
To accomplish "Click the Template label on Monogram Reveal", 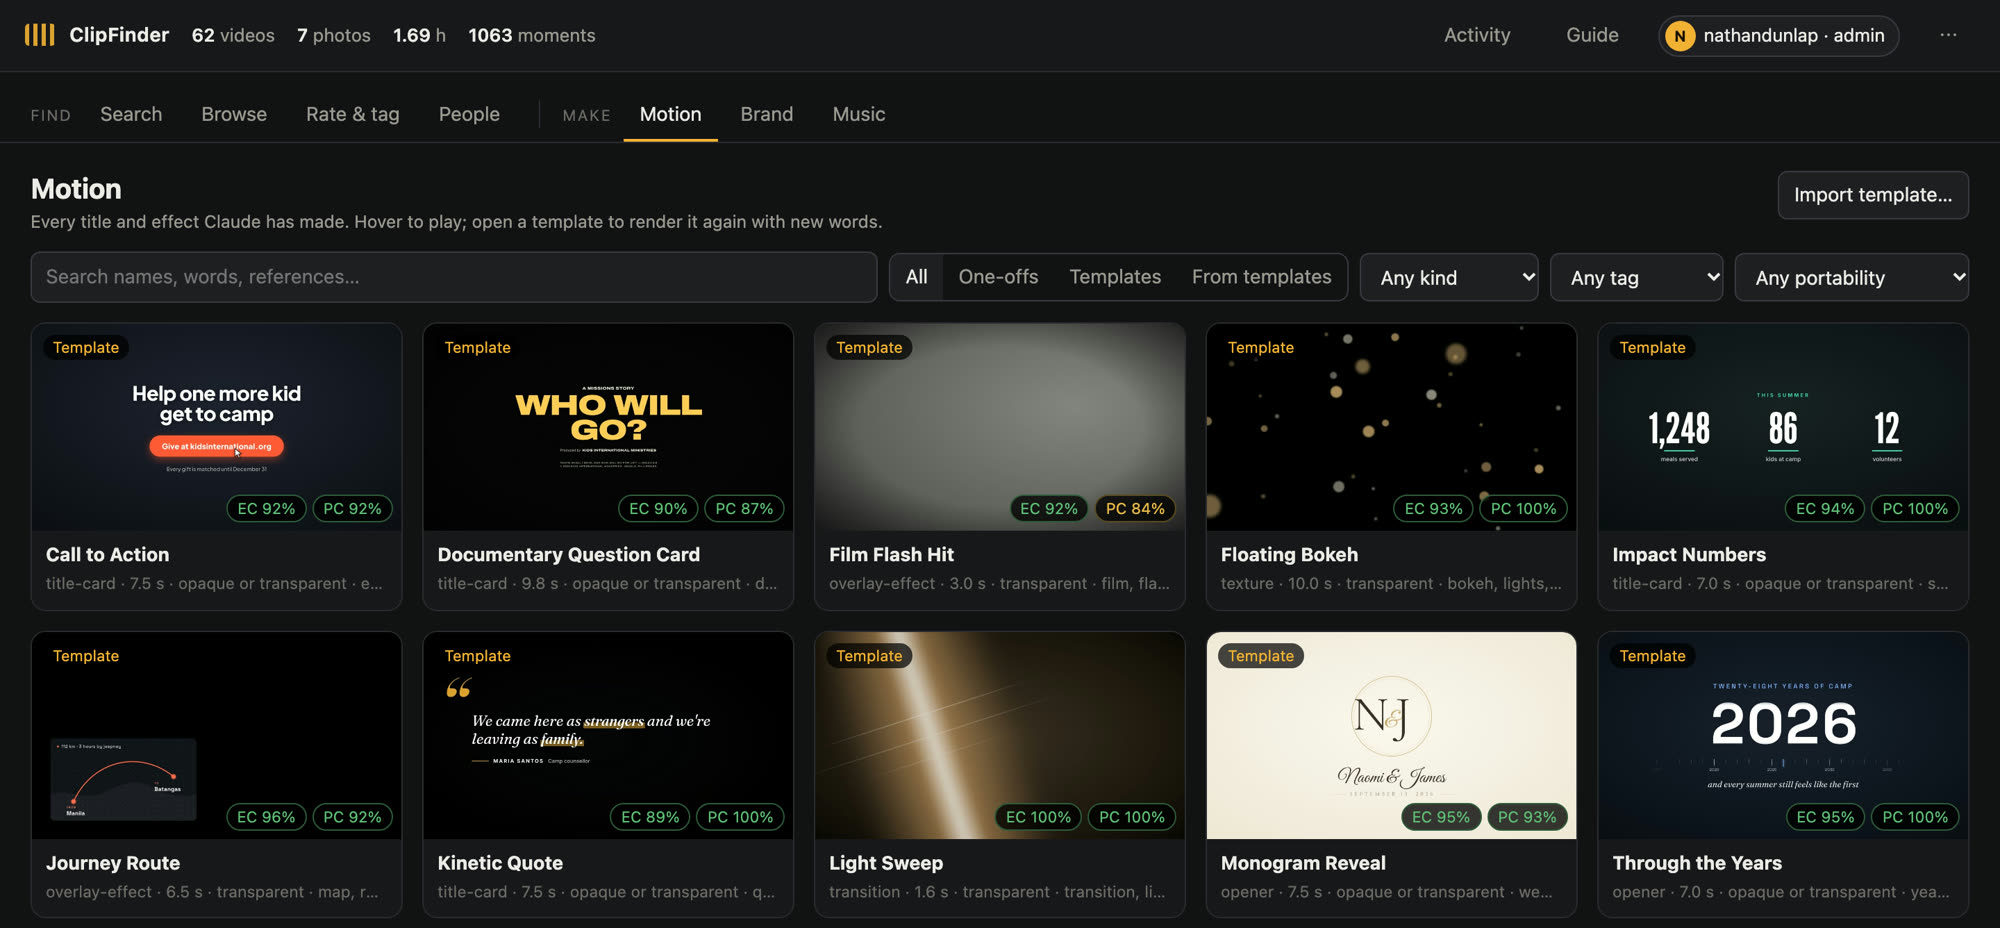I will [1261, 656].
